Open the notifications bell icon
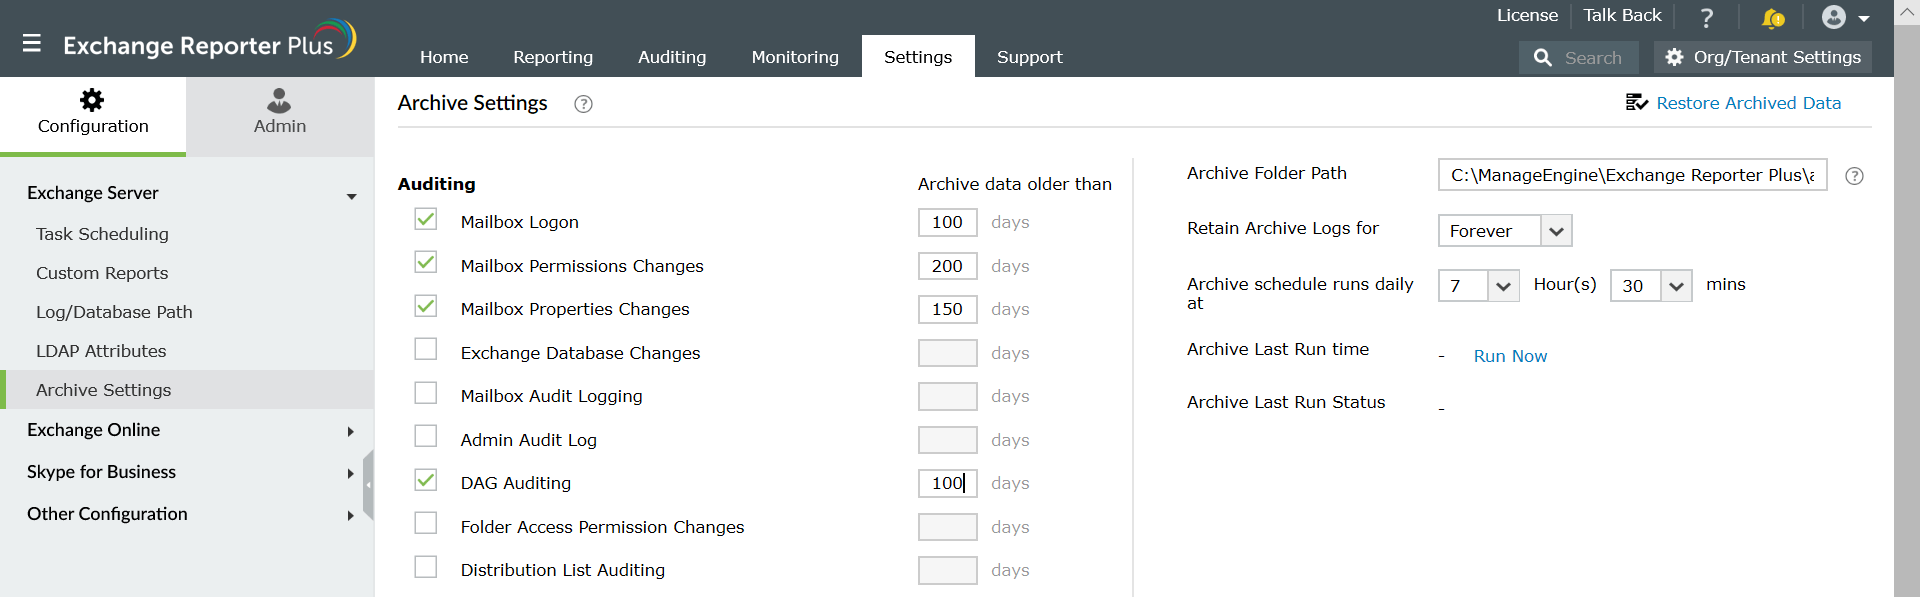 click(x=1772, y=17)
